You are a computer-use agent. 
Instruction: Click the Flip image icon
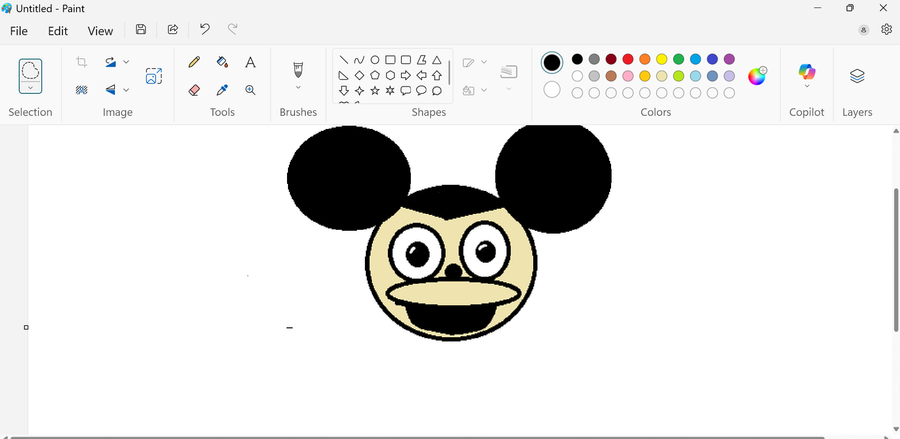[x=111, y=90]
